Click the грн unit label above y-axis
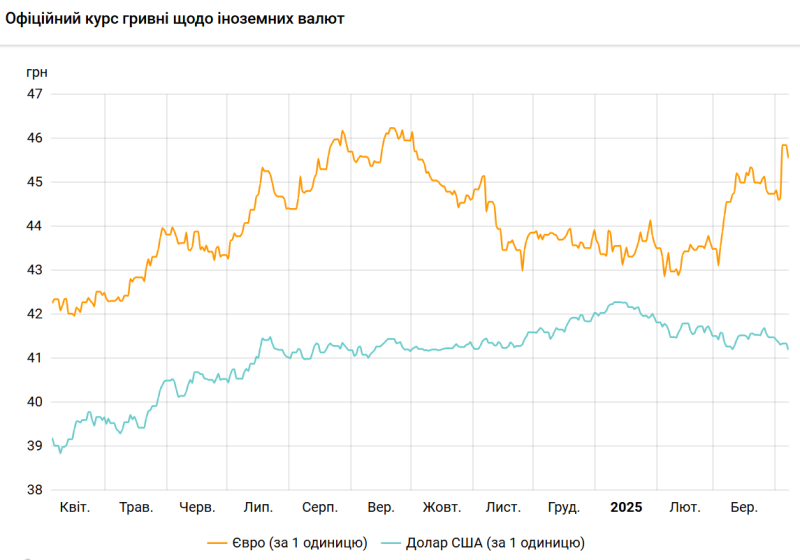 [36, 72]
